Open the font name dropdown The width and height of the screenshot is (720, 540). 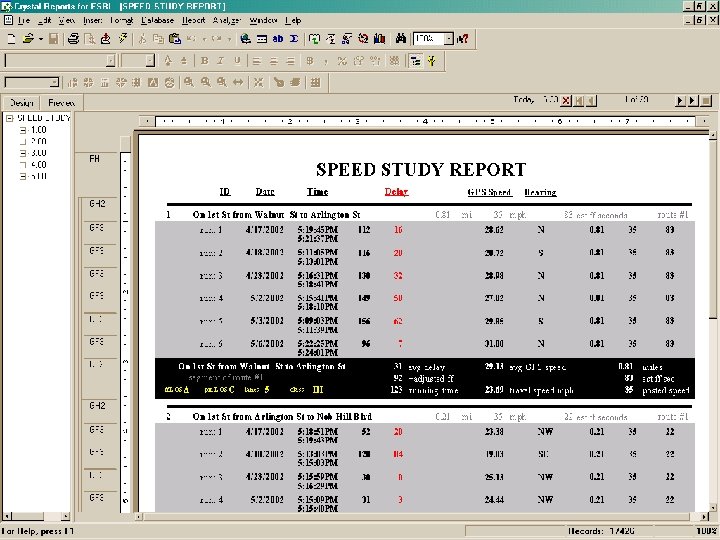110,61
